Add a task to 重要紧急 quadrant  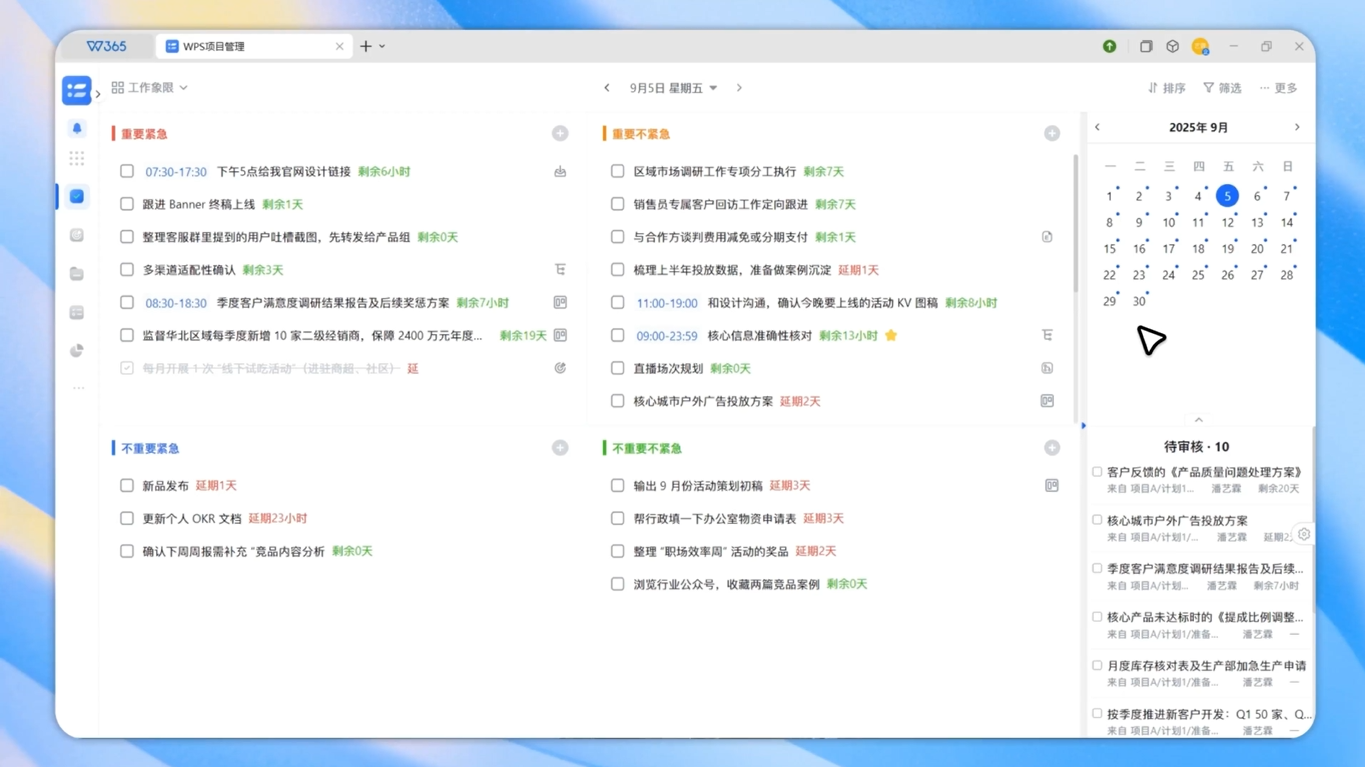[560, 134]
